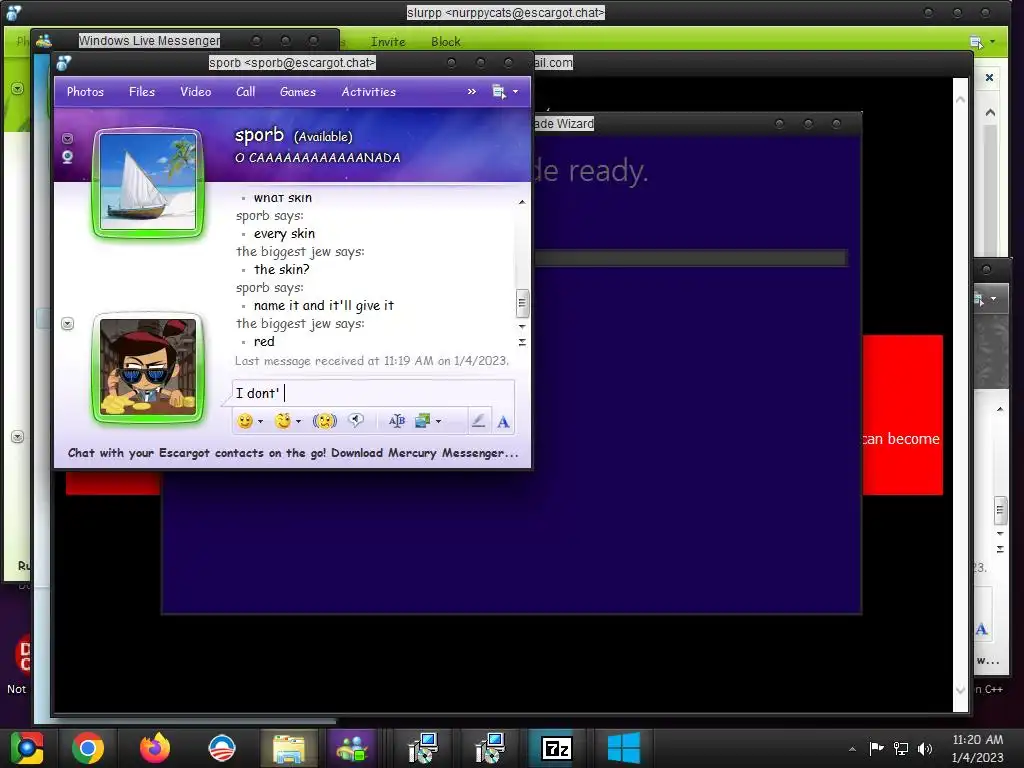Click the message input field containing "I dont'"
Image resolution: width=1024 pixels, height=768 pixels.
click(374, 393)
